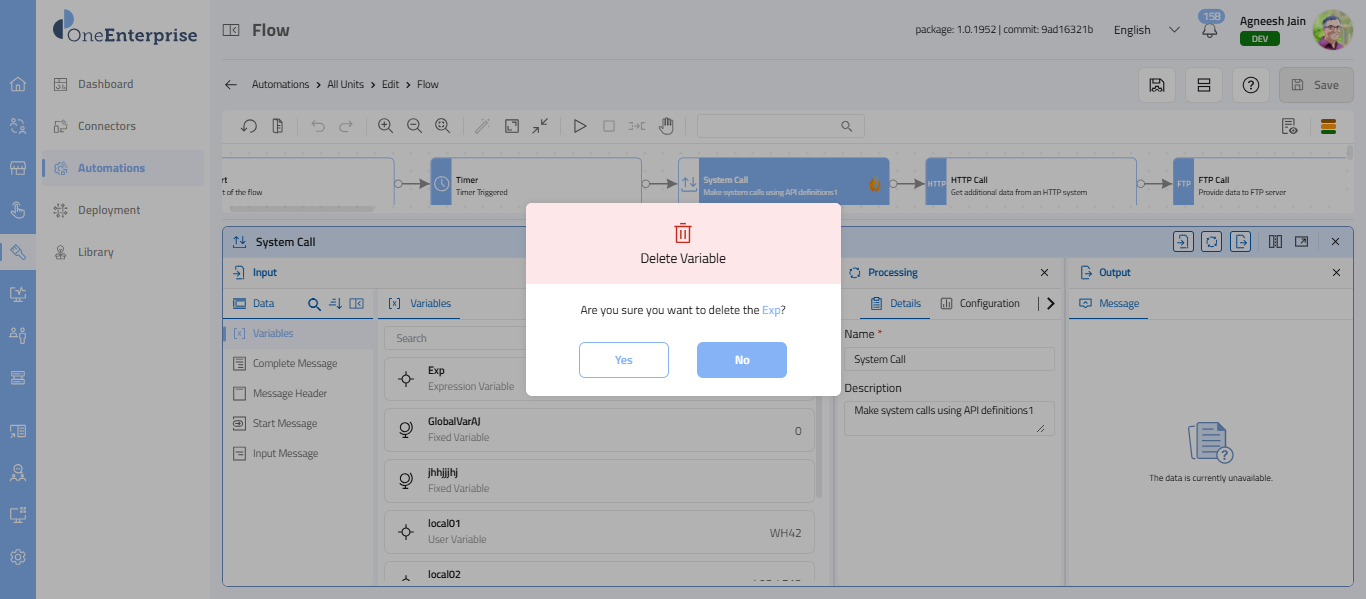Select Complete Message in the Data list
This screenshot has width=1366, height=599.
(294, 364)
